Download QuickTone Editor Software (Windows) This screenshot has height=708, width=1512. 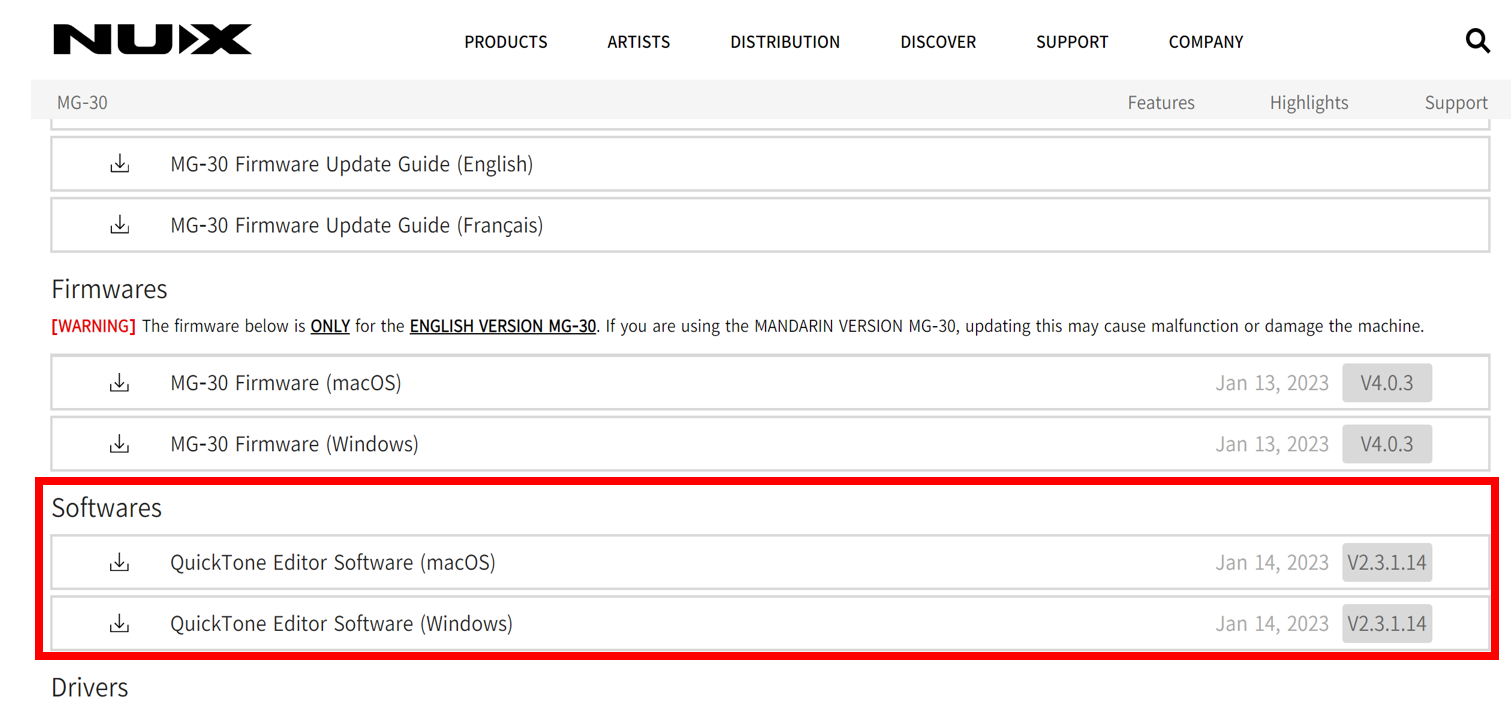coord(341,624)
